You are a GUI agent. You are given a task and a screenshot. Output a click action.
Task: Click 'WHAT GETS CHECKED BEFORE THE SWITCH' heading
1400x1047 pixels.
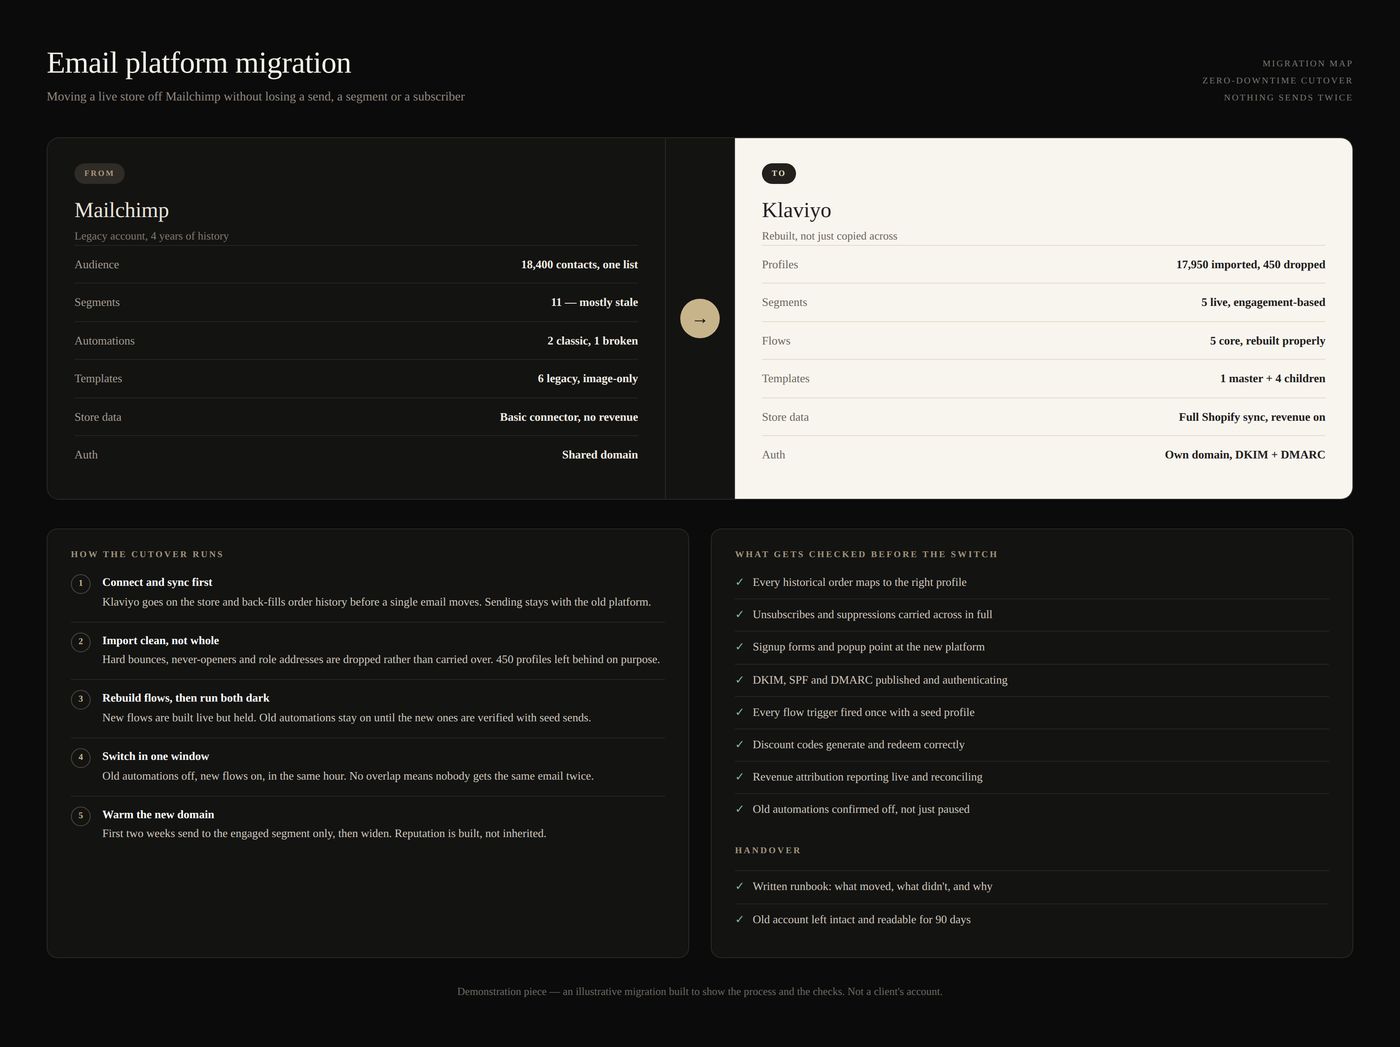866,554
